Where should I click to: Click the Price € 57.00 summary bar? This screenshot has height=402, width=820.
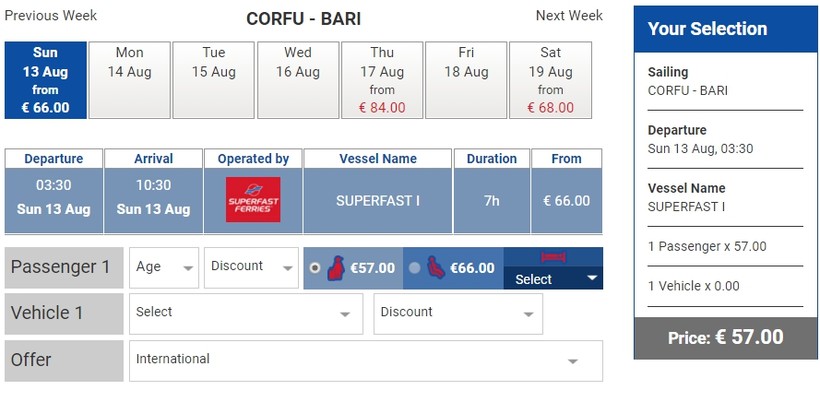(725, 338)
